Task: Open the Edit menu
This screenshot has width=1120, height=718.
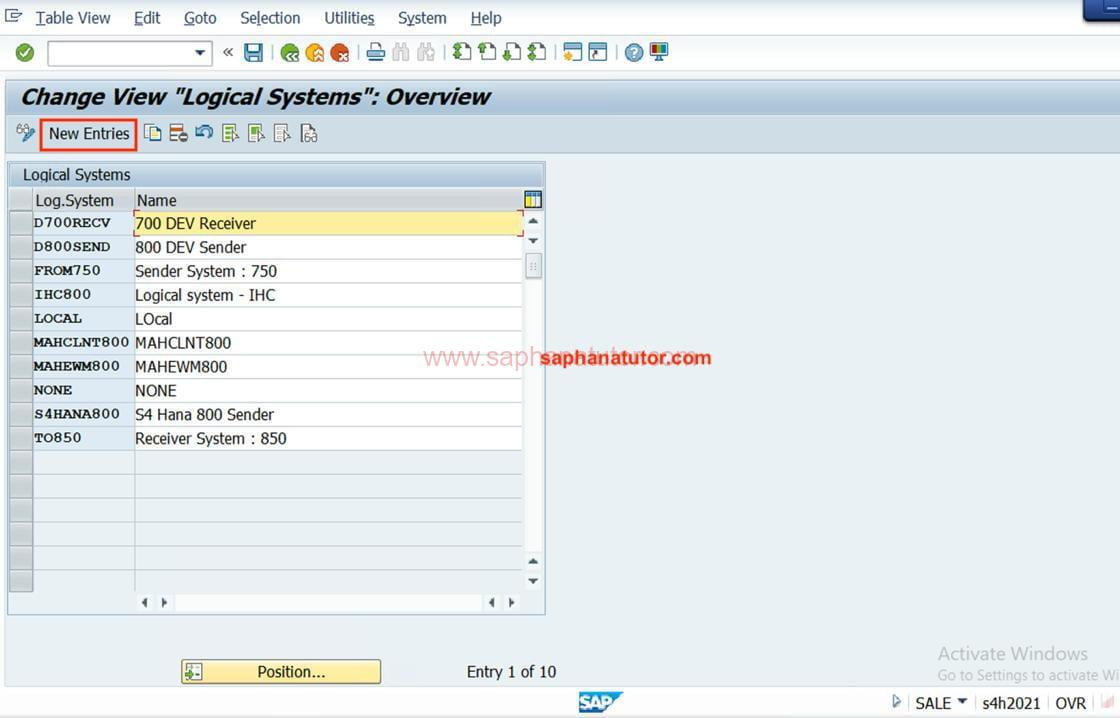Action: coord(147,18)
